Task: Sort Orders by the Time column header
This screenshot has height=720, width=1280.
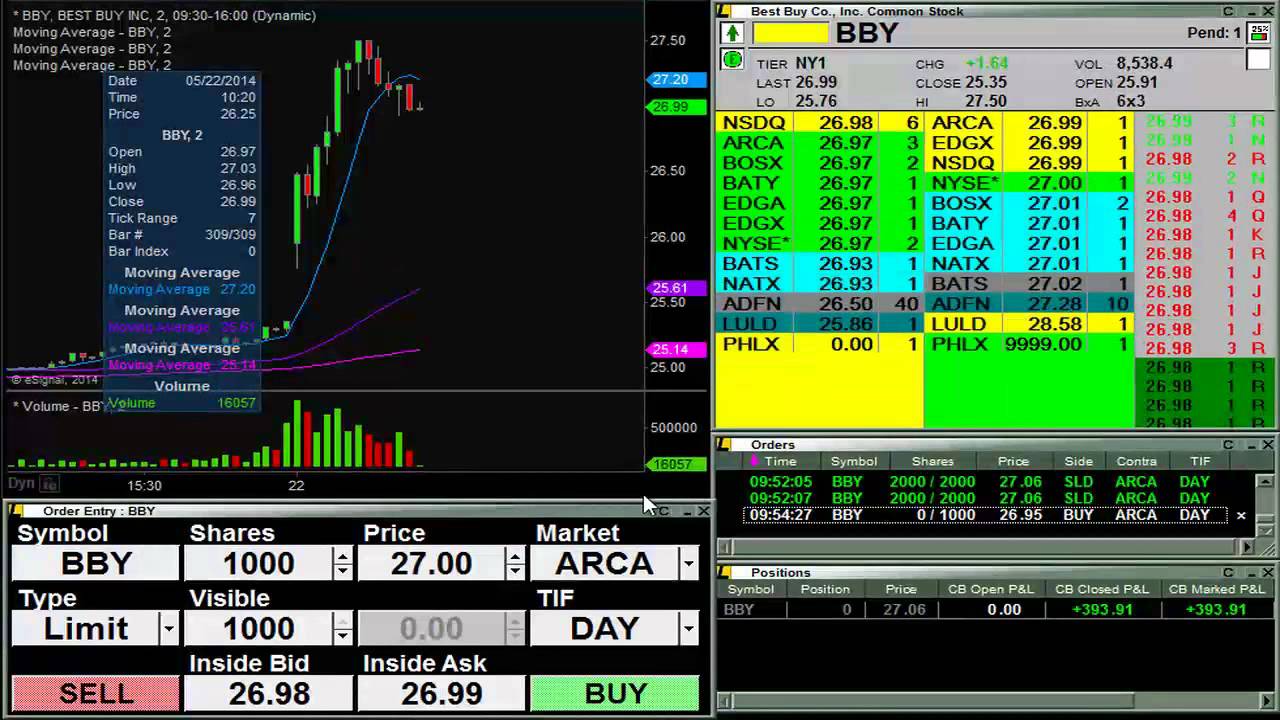Action: coord(780,461)
